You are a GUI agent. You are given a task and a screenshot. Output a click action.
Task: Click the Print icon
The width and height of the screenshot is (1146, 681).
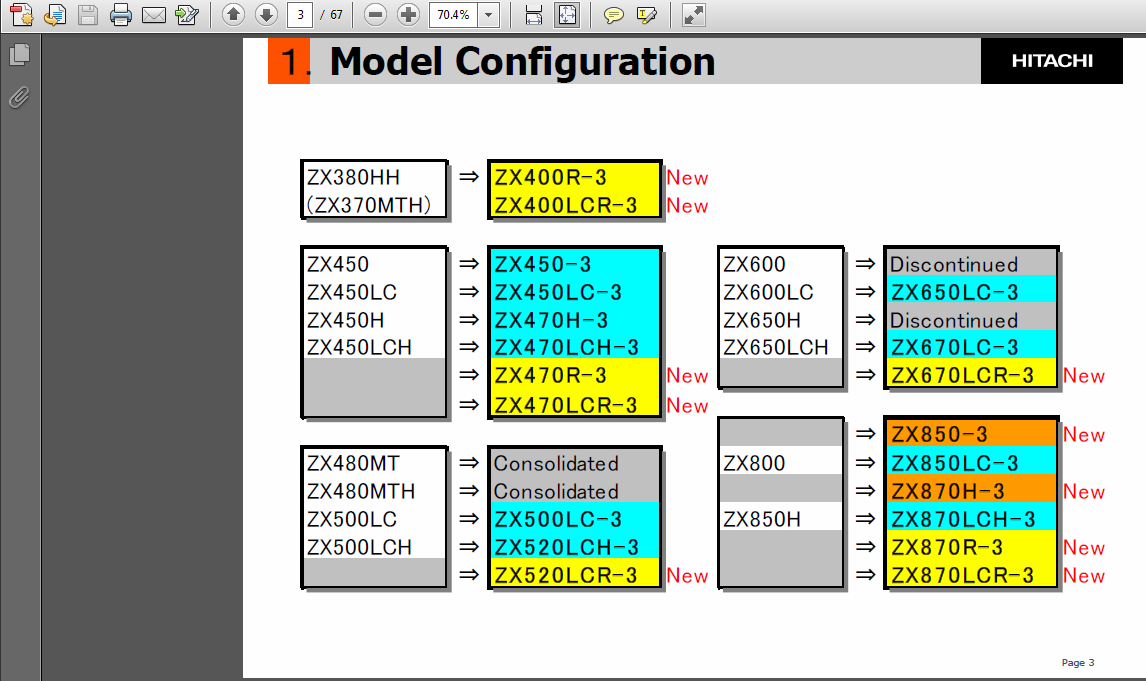click(121, 15)
